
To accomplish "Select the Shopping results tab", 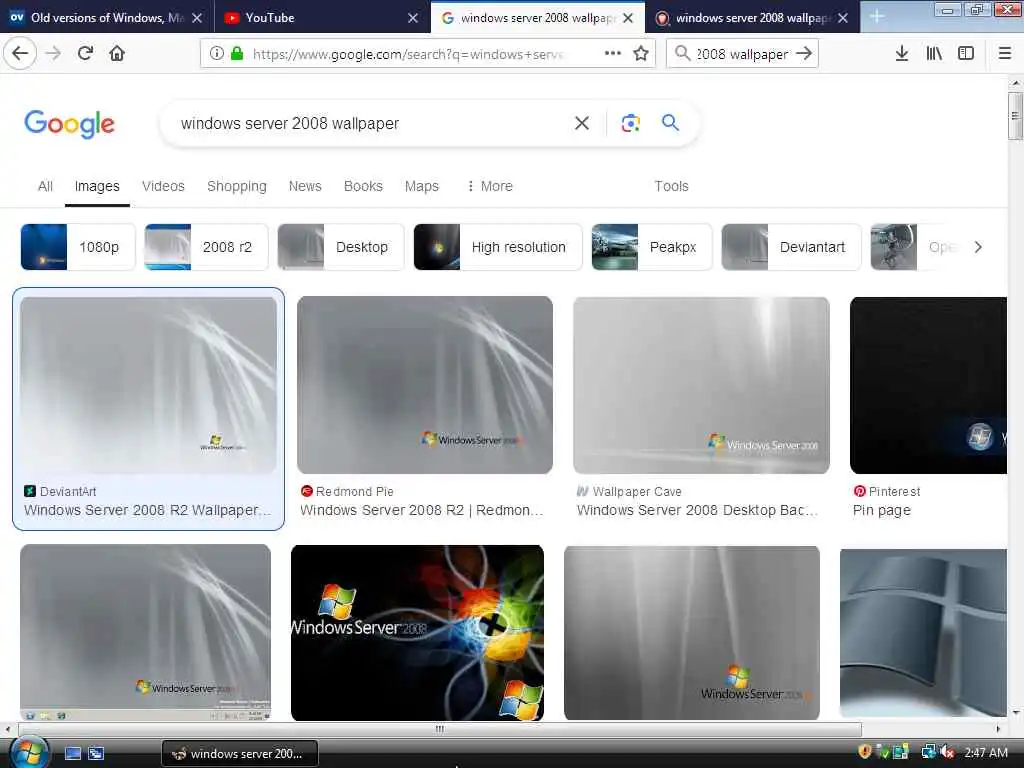I will (236, 186).
